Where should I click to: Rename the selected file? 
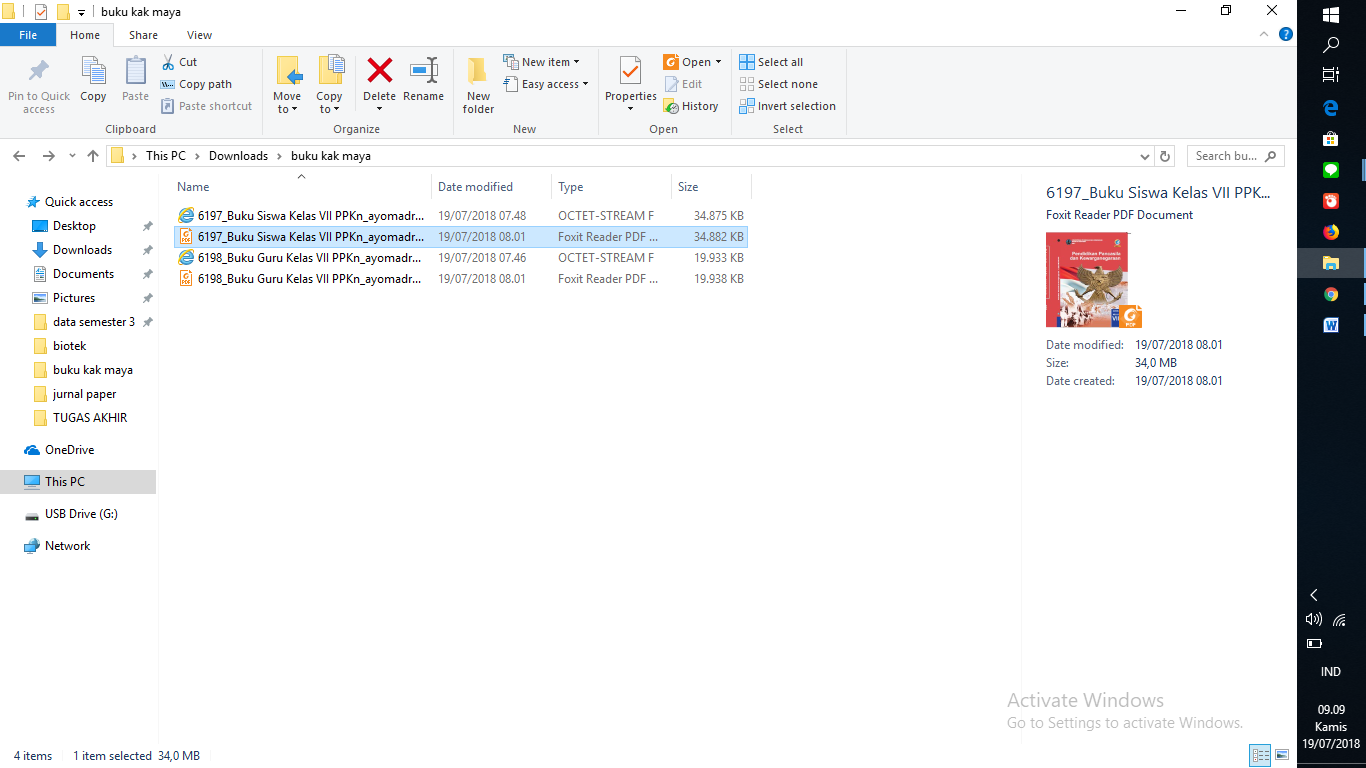(x=423, y=82)
